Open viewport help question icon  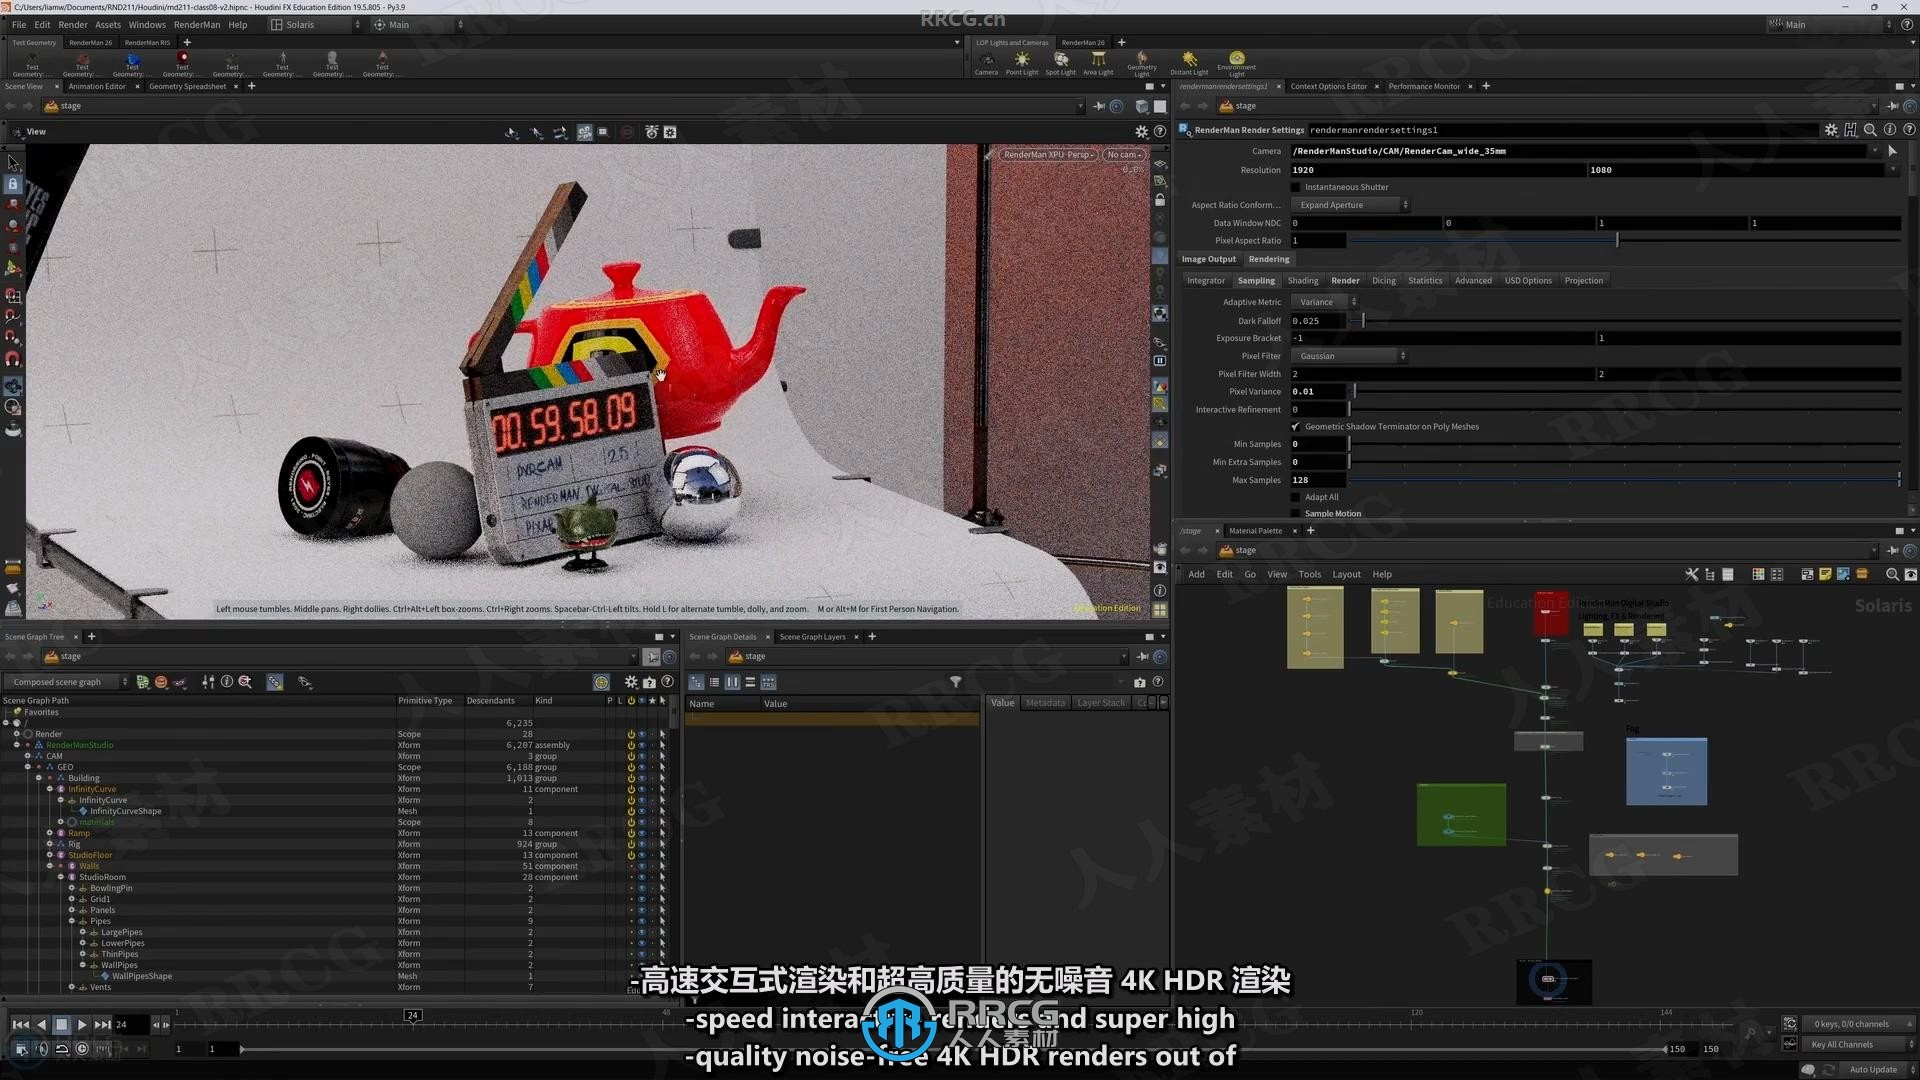[1160, 131]
